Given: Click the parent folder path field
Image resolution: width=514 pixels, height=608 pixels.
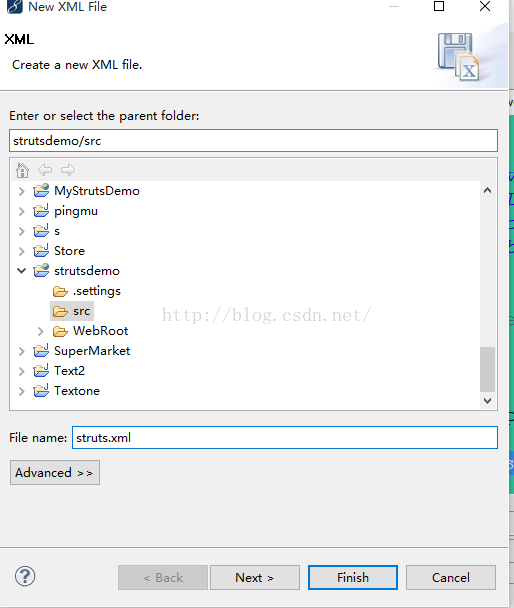Looking at the screenshot, I should 253,140.
